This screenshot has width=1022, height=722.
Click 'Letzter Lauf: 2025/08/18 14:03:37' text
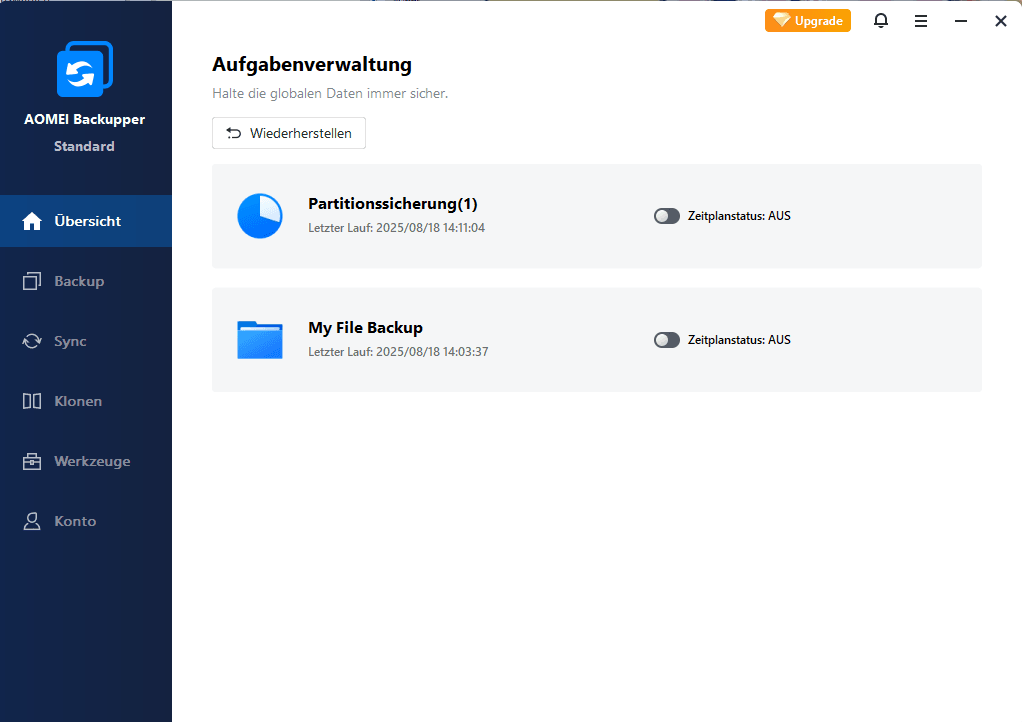398,351
